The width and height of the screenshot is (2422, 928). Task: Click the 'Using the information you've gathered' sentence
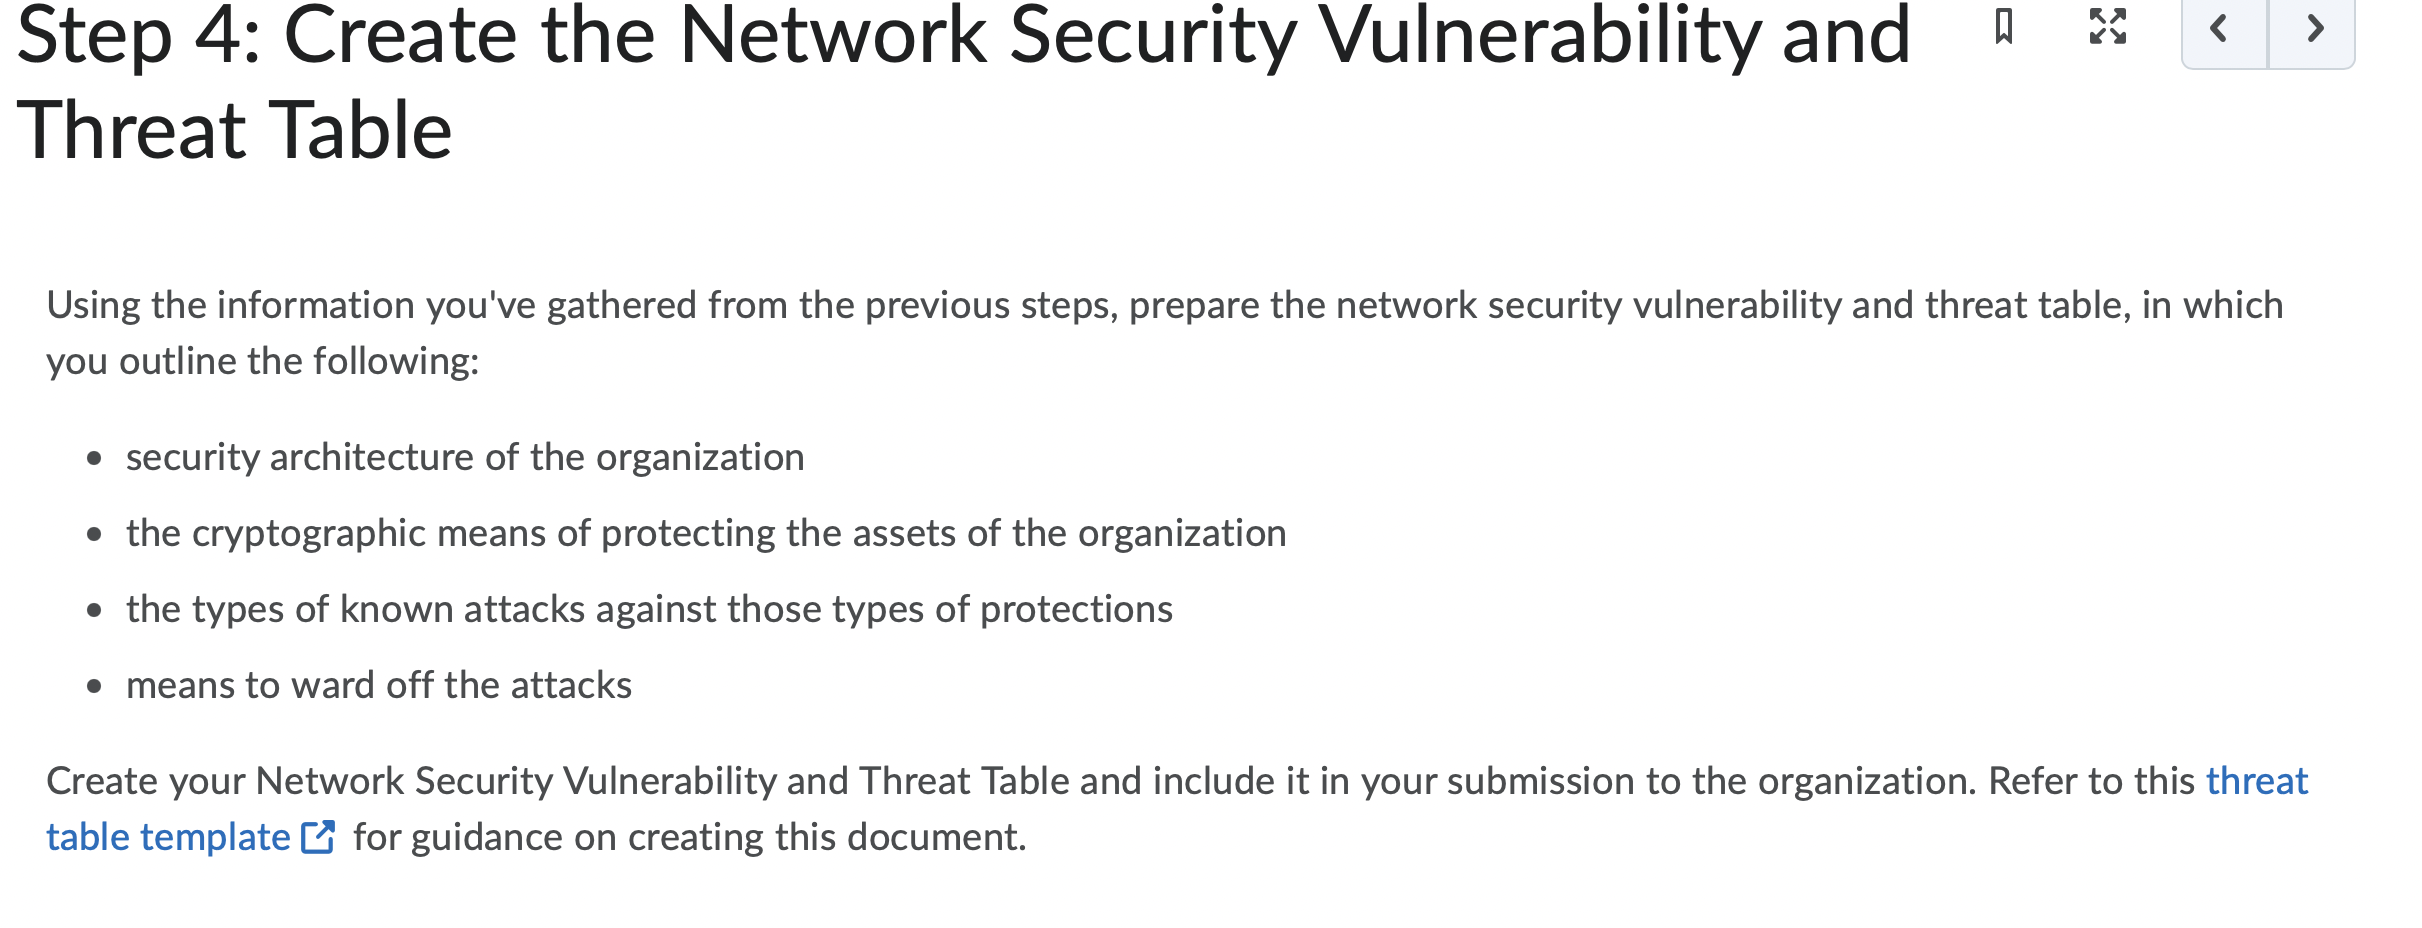click(1165, 305)
